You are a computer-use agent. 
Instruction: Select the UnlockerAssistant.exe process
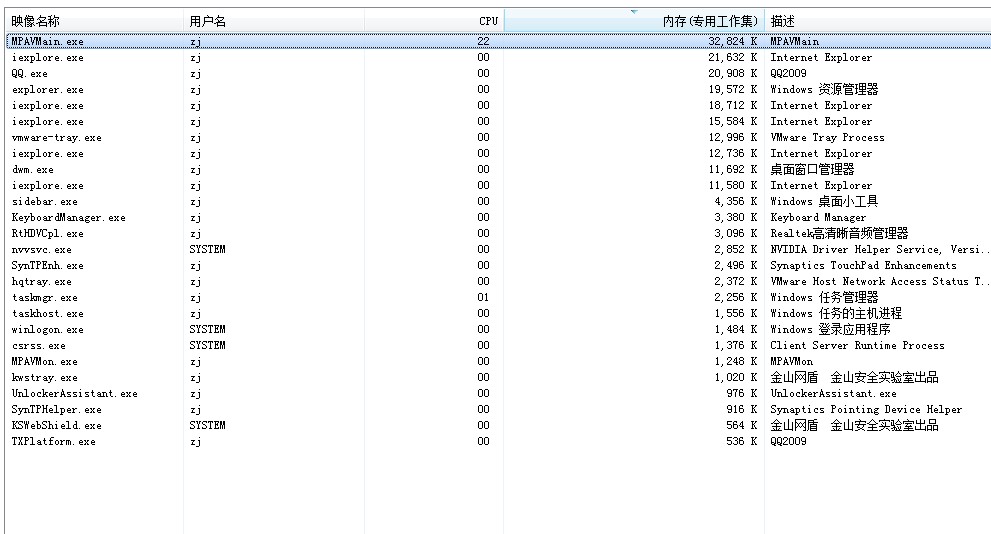click(x=75, y=394)
